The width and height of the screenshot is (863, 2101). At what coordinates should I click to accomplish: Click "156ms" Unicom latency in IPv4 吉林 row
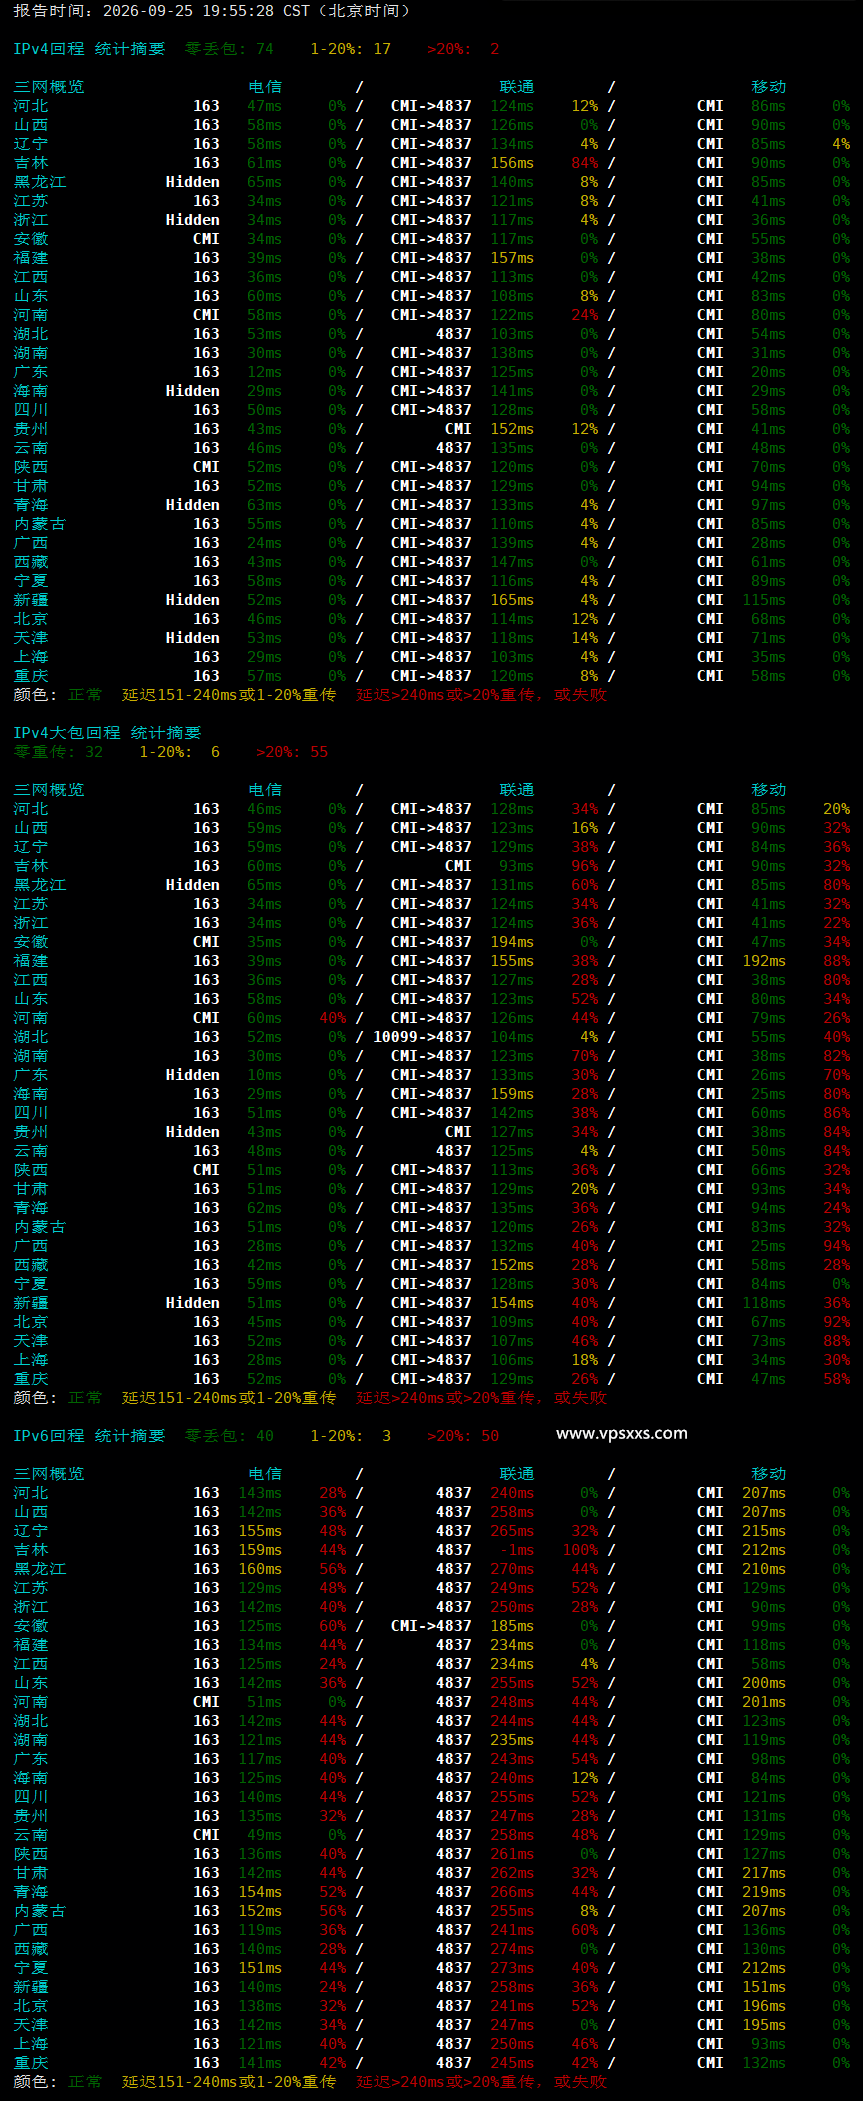pyautogui.click(x=512, y=163)
